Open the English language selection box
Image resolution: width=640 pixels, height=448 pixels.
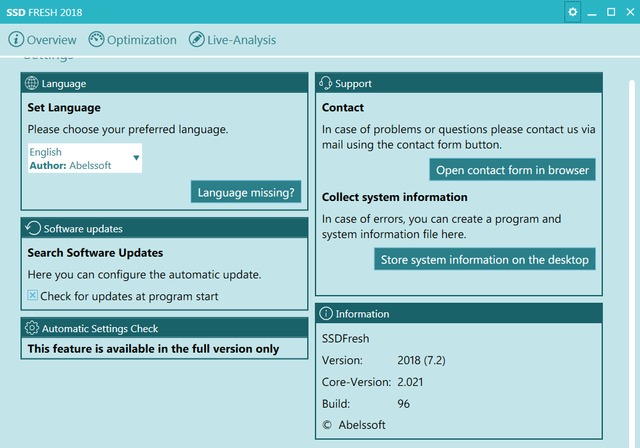pos(80,158)
